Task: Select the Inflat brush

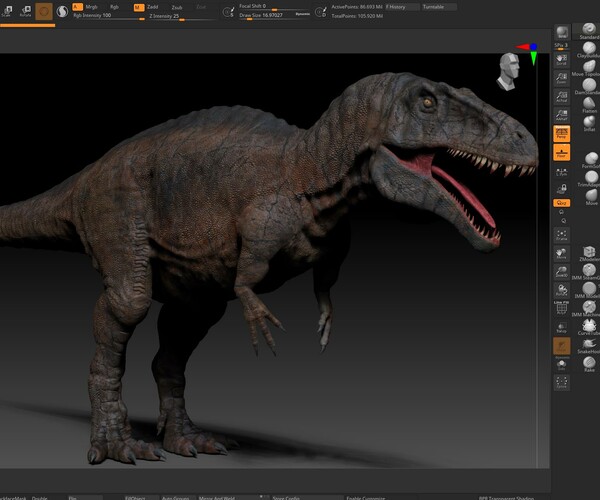Action: click(x=589, y=124)
